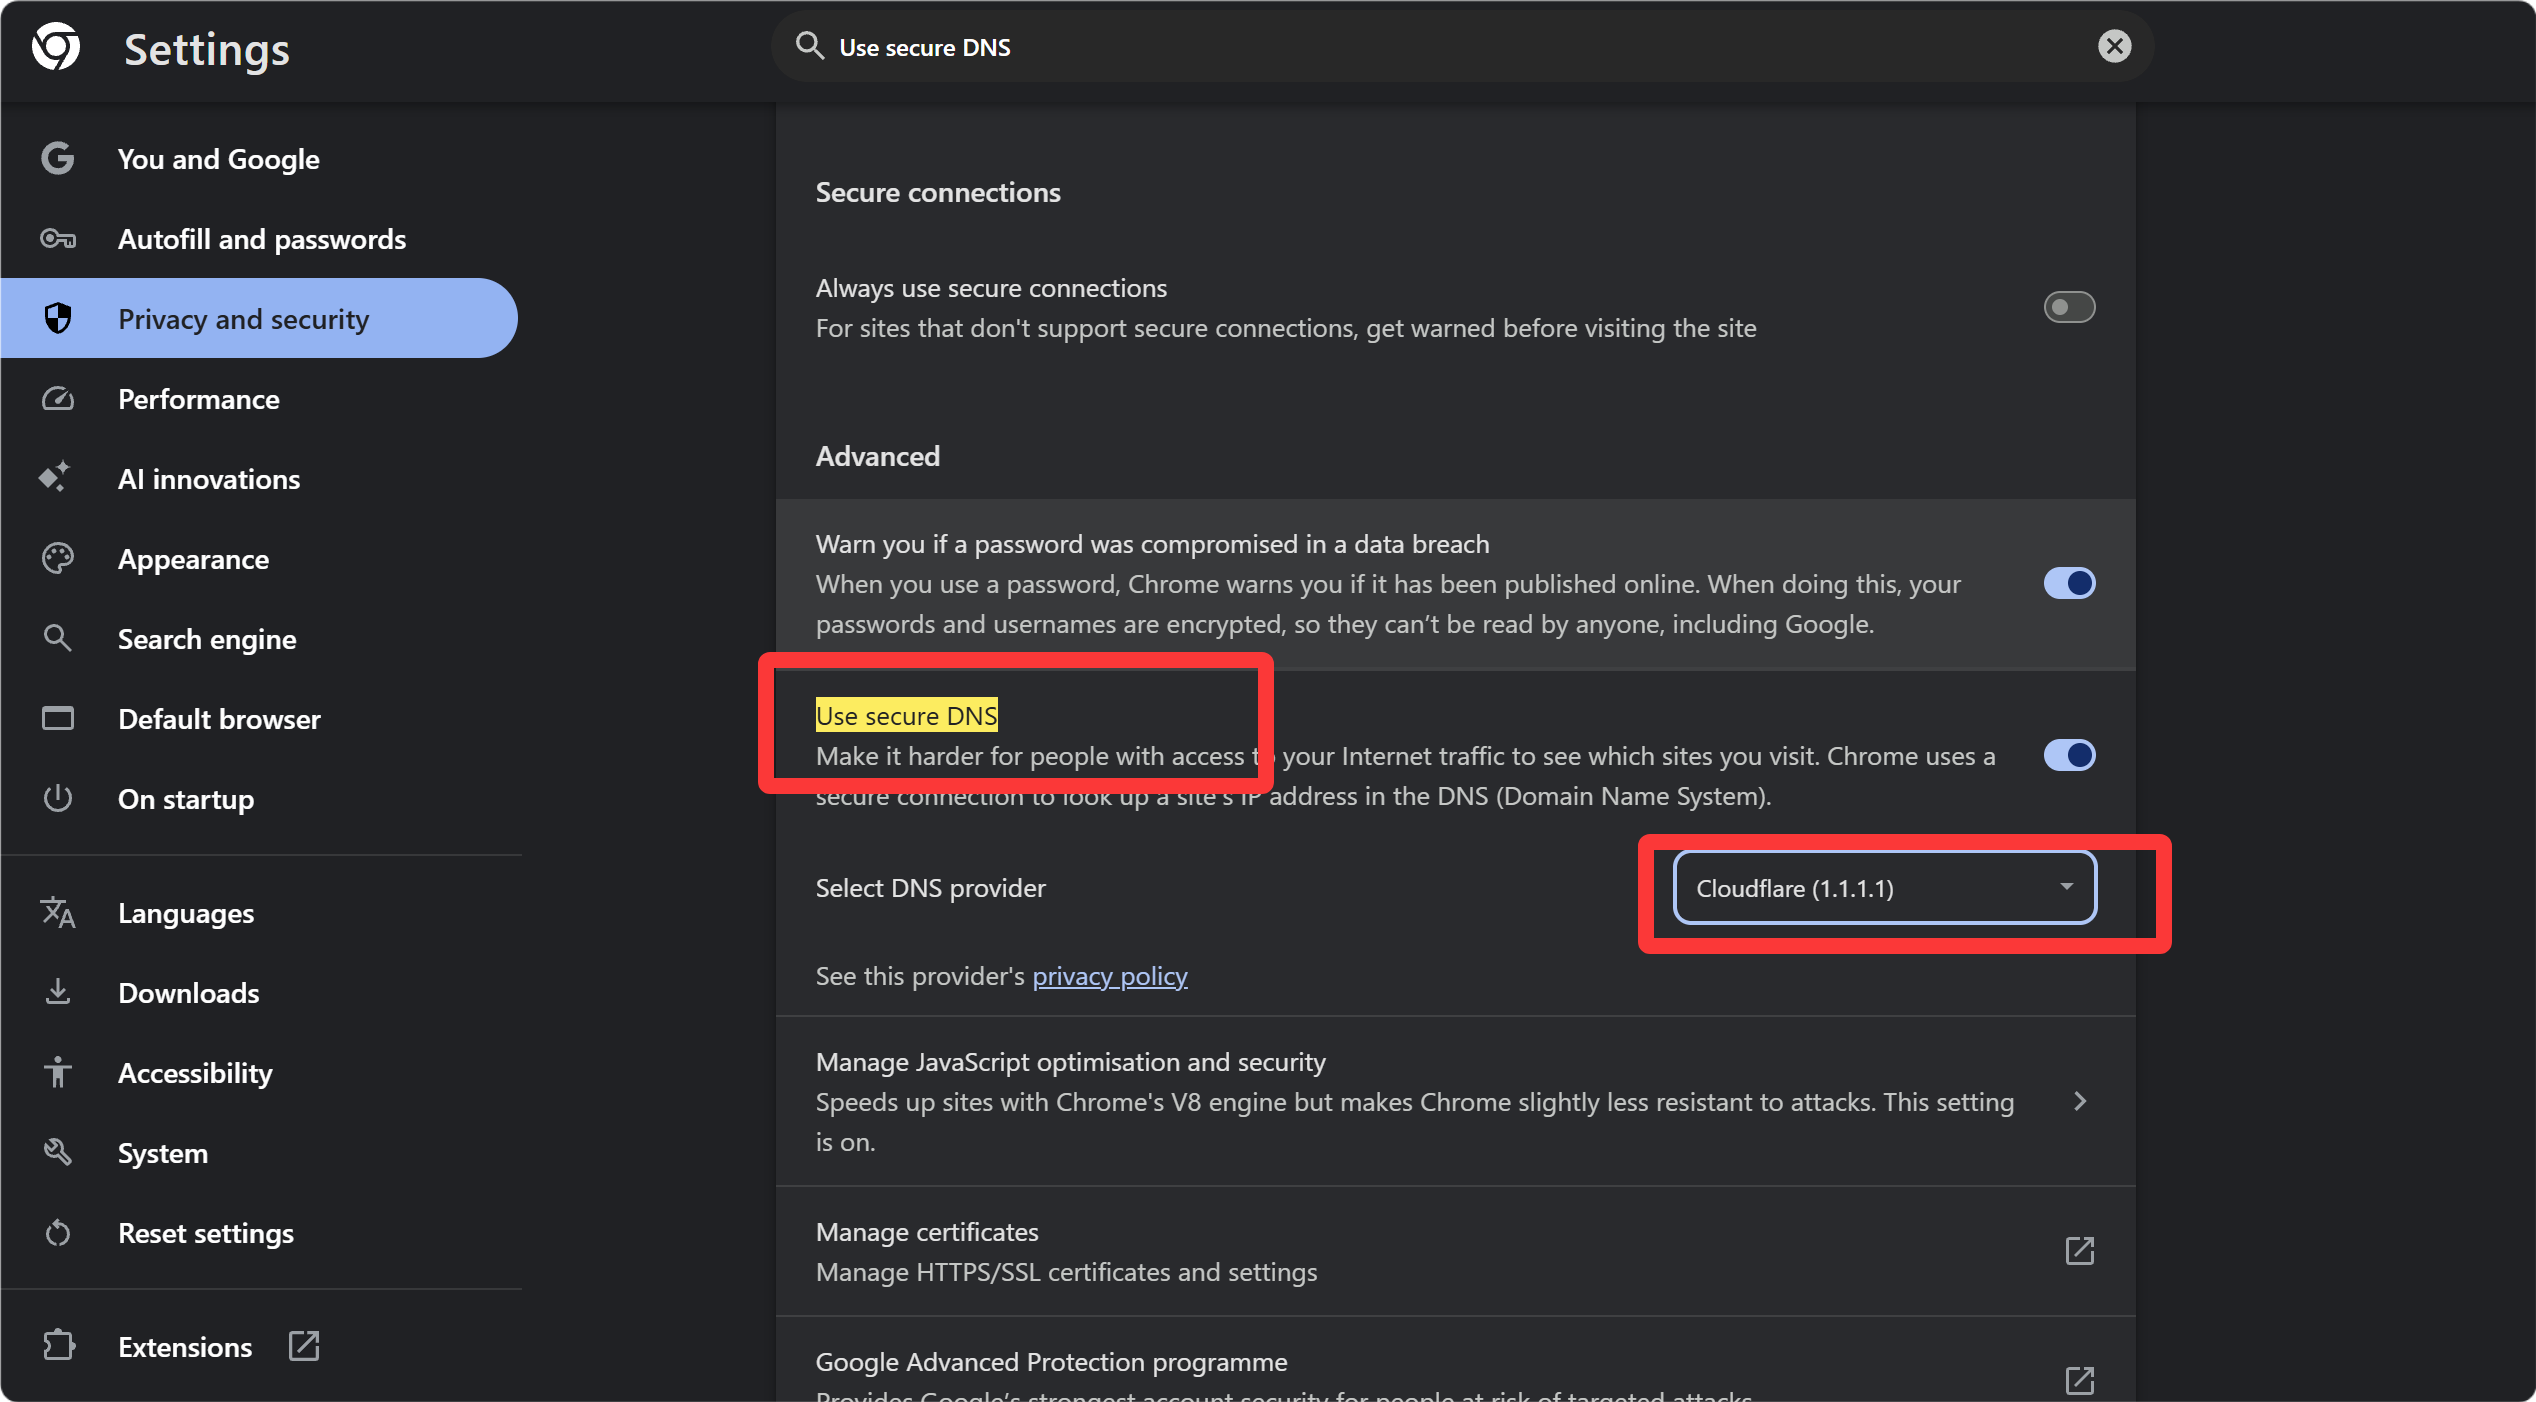Clear the search with the X icon

[x=2114, y=46]
